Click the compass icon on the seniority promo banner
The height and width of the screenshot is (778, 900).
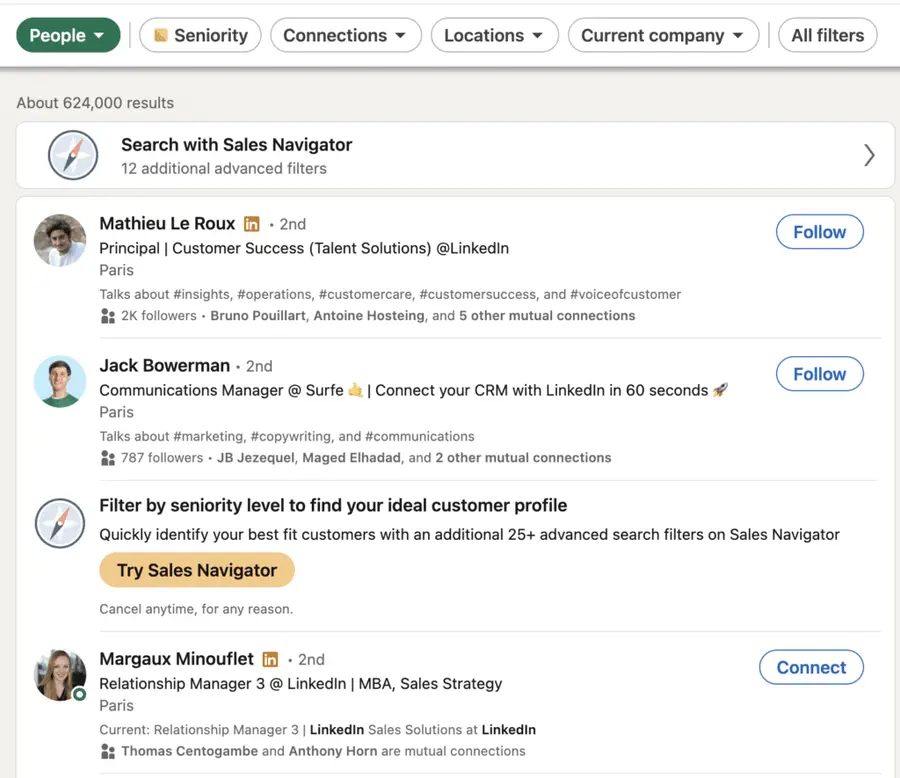59,523
